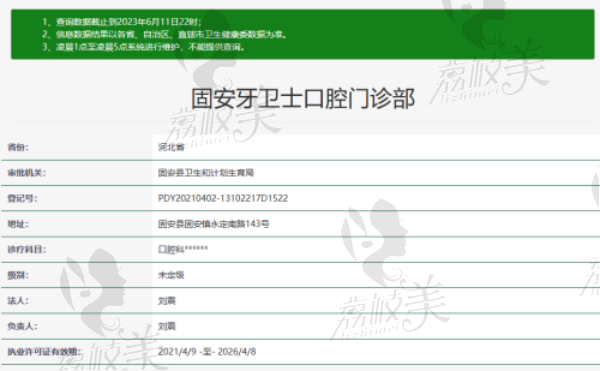The image size is (600, 371).
Task: Select the address ending in 143号
Action: [214, 224]
